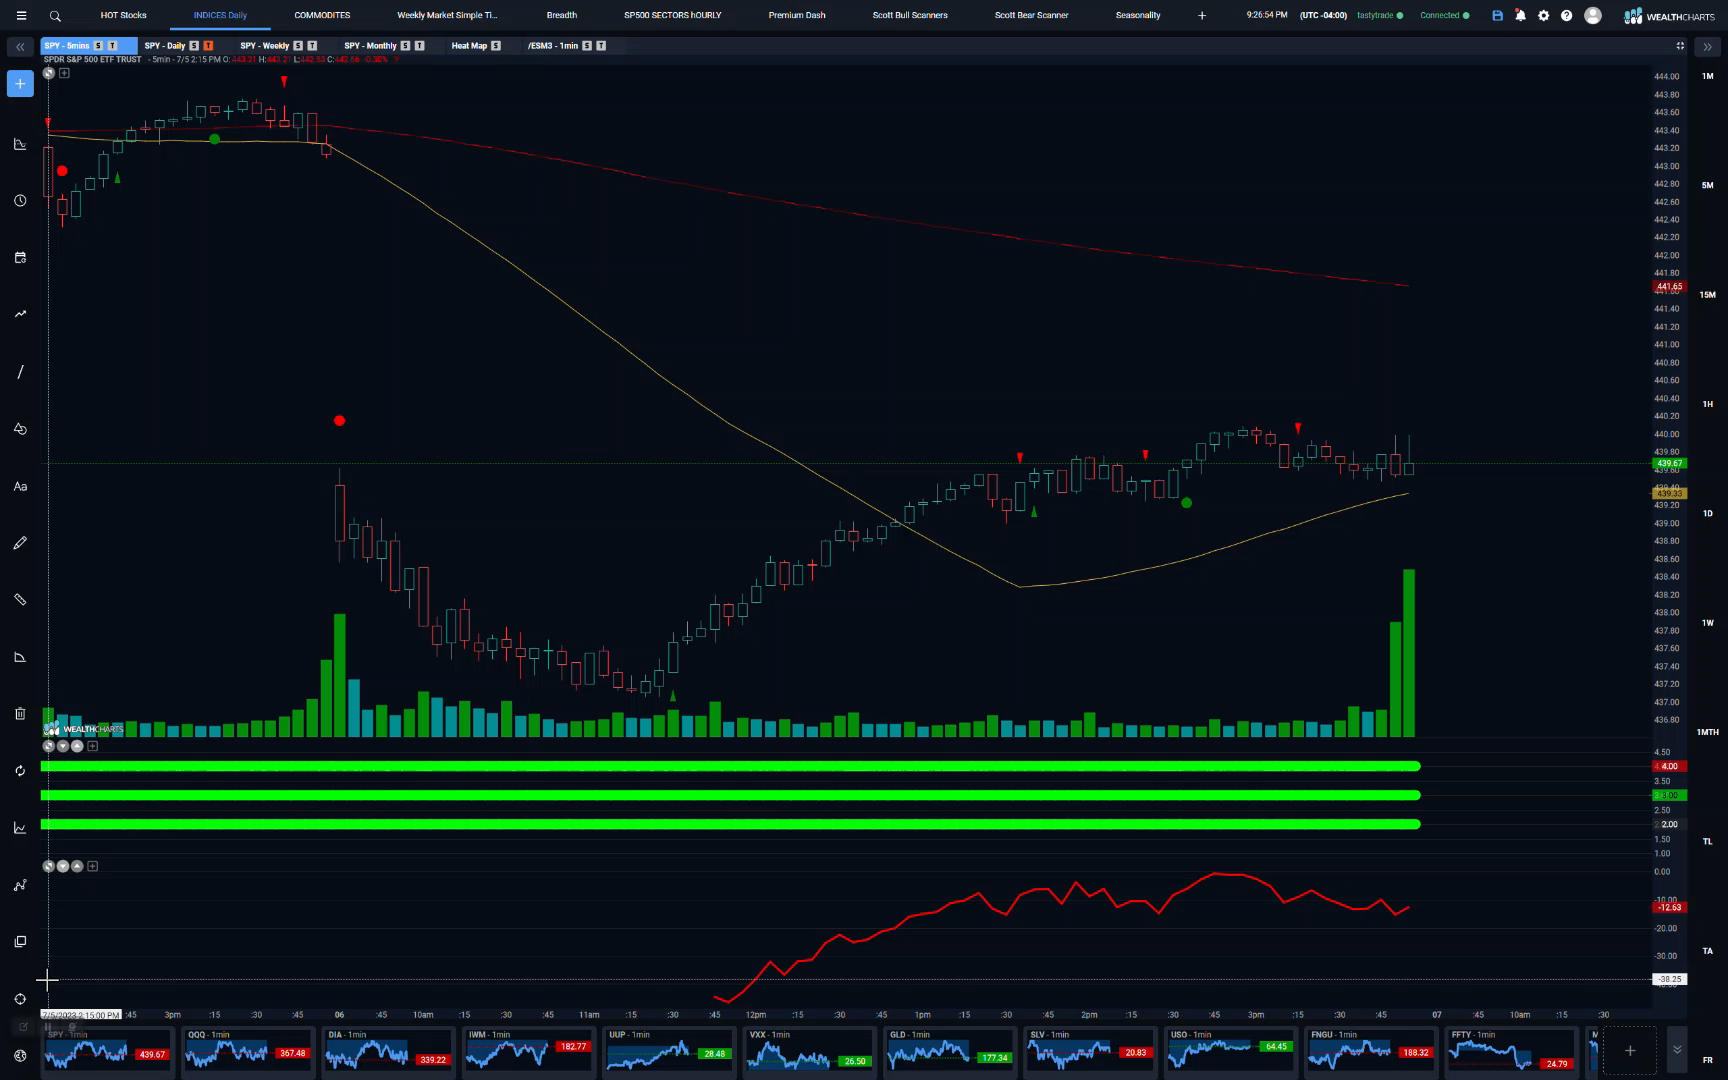Toggle the S button on SPY - 5mins tab
The height and width of the screenshot is (1080, 1728).
tap(98, 46)
